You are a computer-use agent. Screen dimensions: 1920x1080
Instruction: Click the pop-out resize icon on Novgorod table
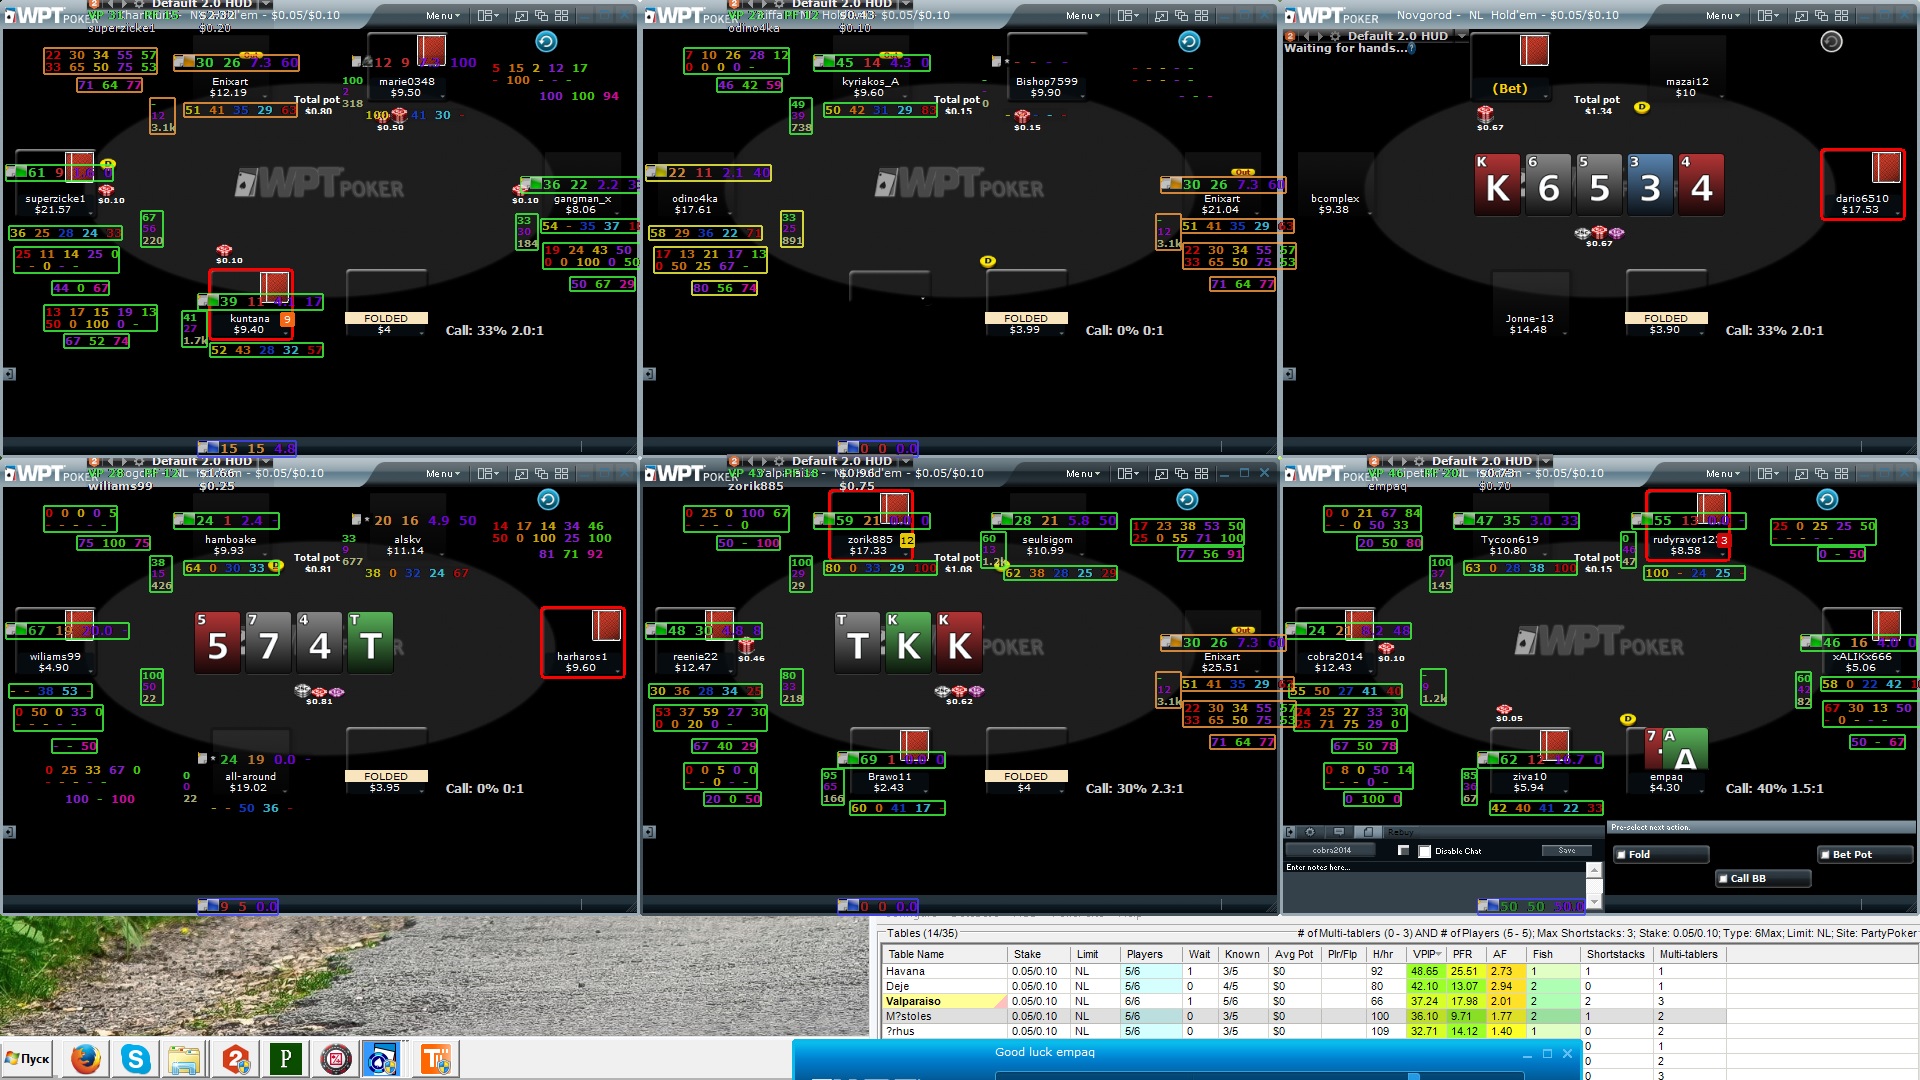pos(1801,16)
